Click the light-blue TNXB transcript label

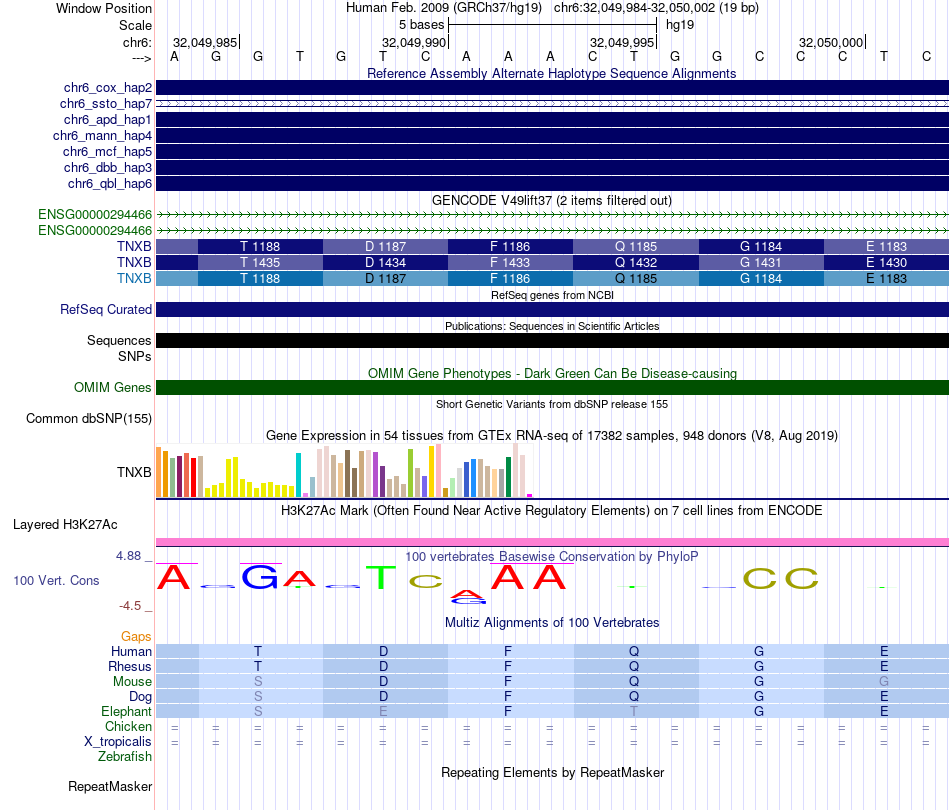coord(134,278)
